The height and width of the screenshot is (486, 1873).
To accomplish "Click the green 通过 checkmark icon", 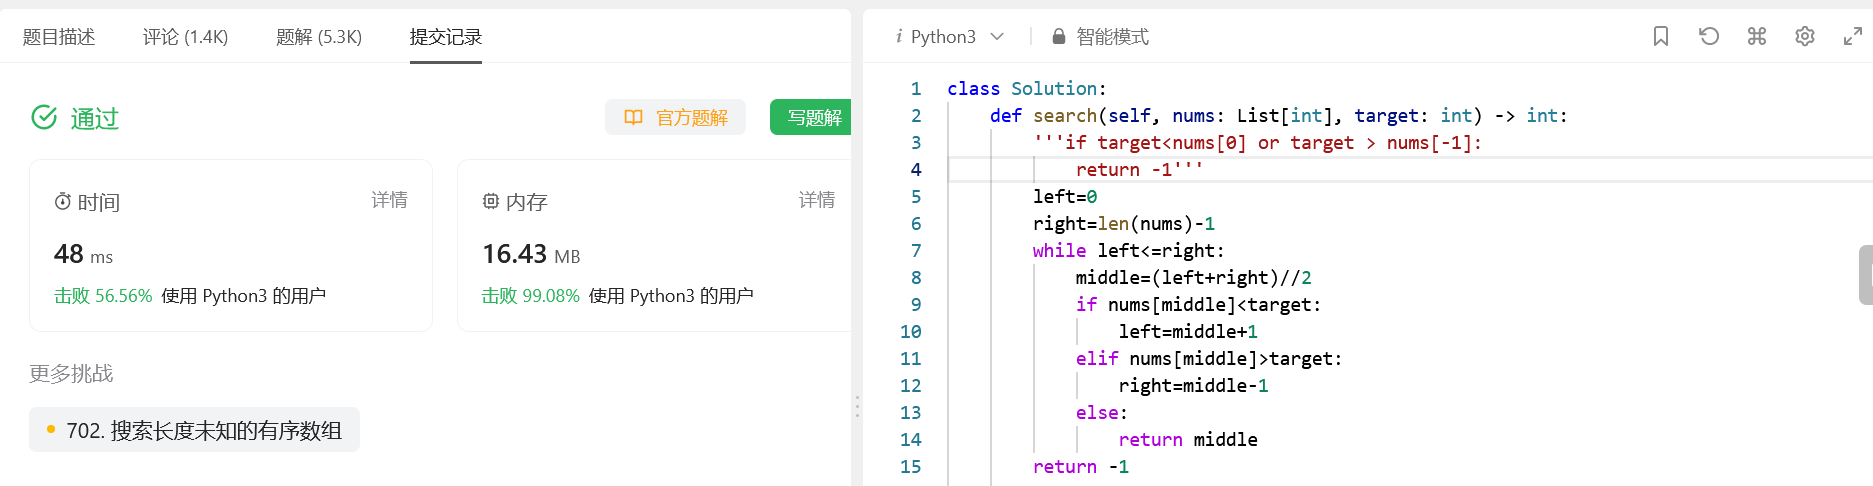I will point(44,118).
